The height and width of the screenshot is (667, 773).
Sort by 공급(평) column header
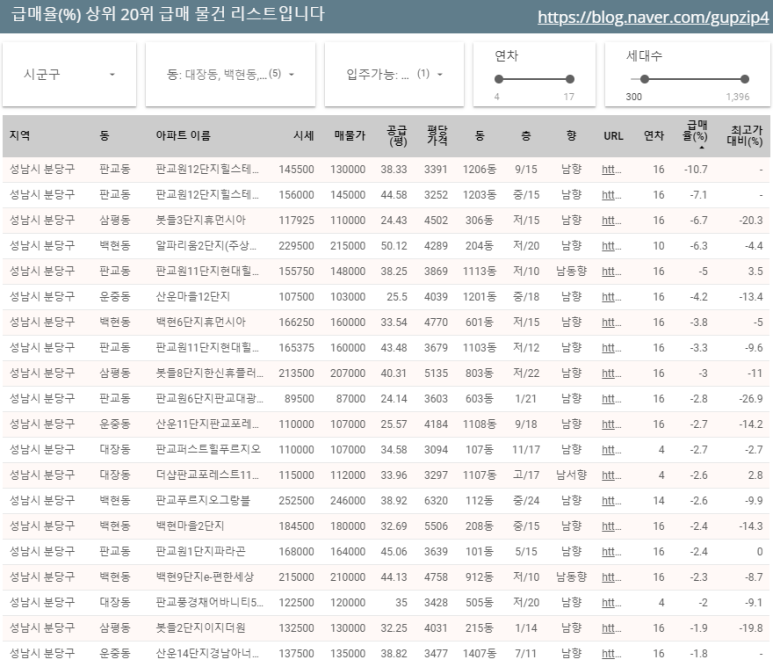pos(397,136)
